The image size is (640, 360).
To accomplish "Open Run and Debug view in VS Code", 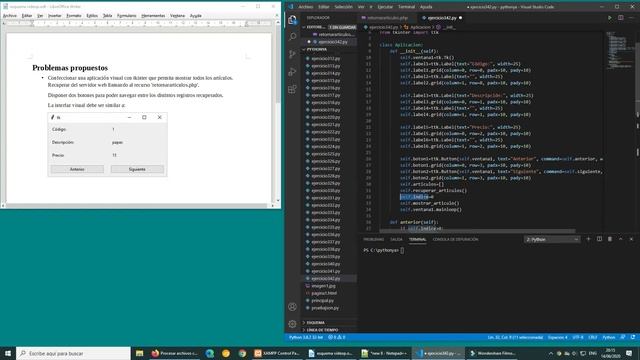I will (x=292, y=72).
